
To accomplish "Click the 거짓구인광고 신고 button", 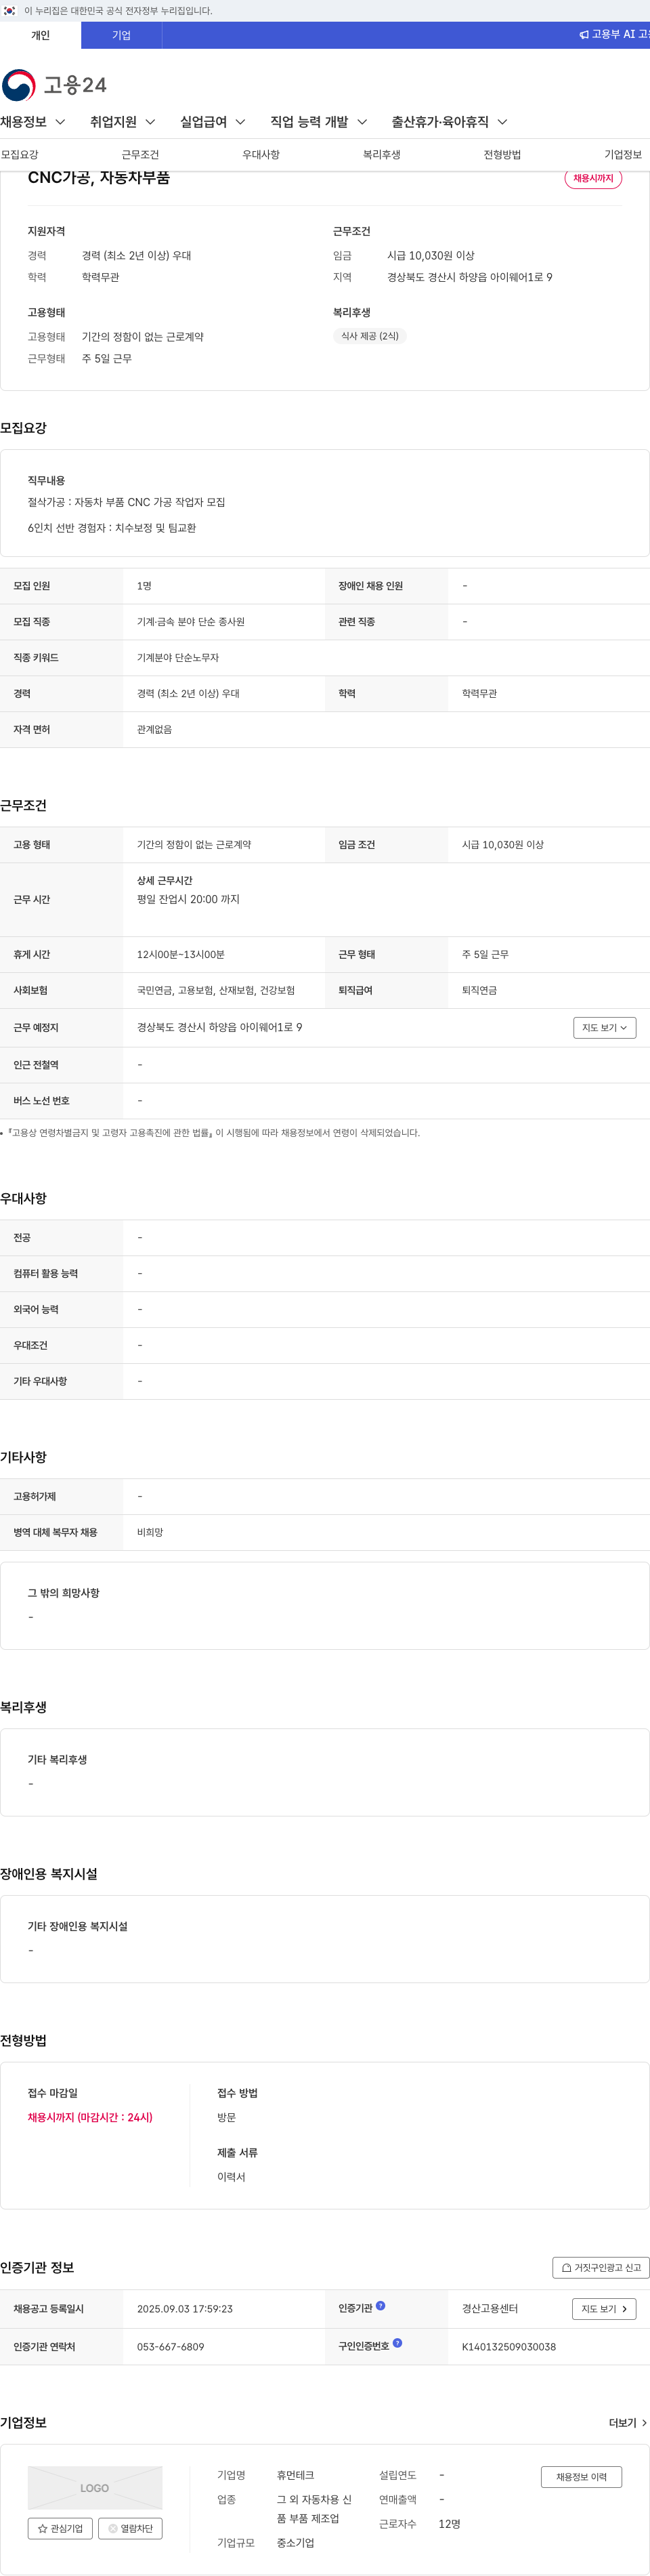I will [601, 2268].
